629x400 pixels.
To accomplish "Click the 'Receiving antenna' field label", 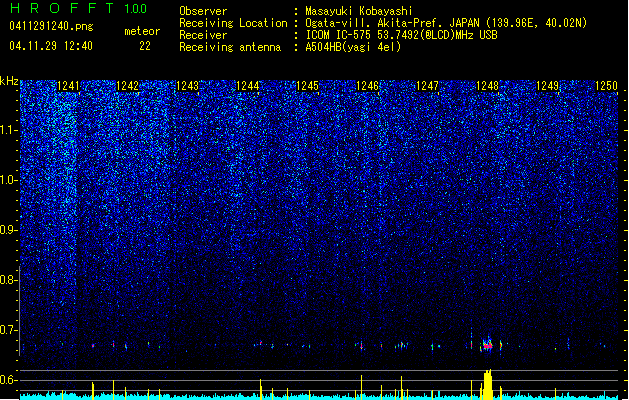I will click(230, 47).
